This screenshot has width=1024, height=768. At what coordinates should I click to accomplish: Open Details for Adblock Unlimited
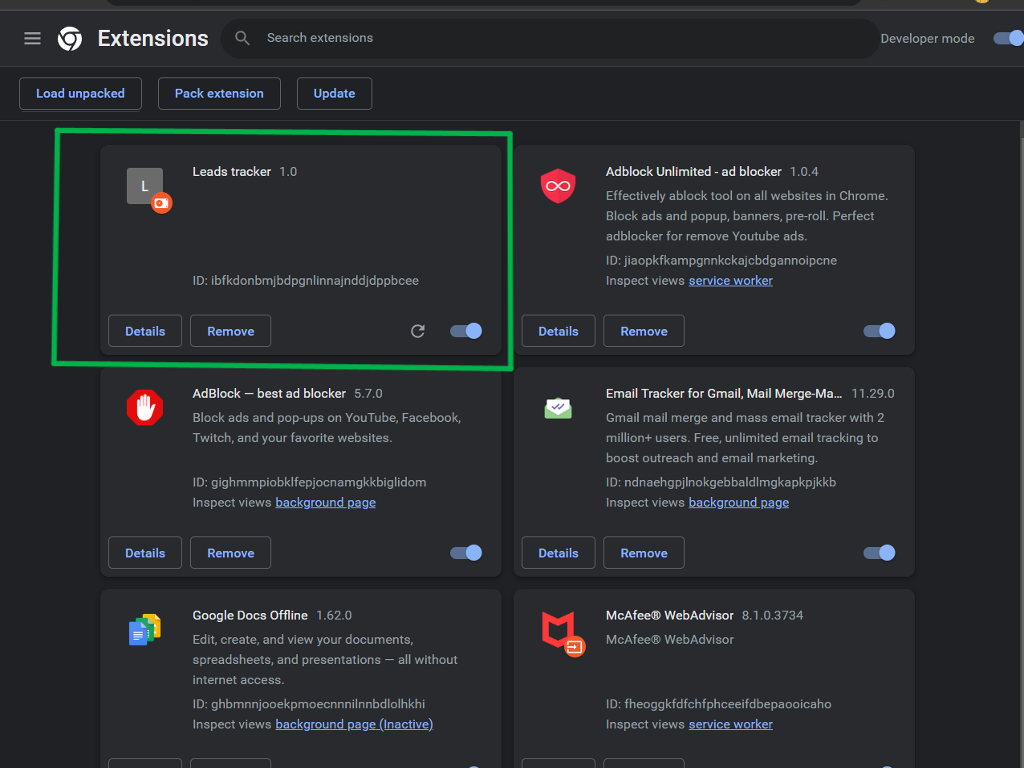click(558, 331)
